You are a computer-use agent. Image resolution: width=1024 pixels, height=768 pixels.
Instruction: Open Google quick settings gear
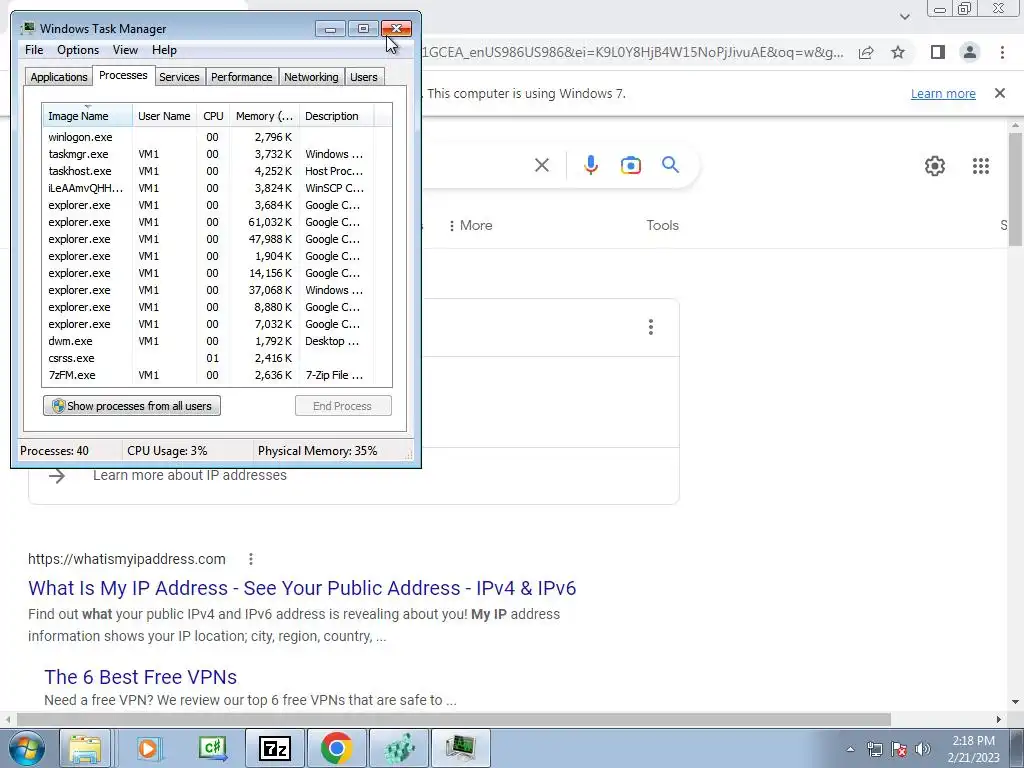[x=935, y=166]
